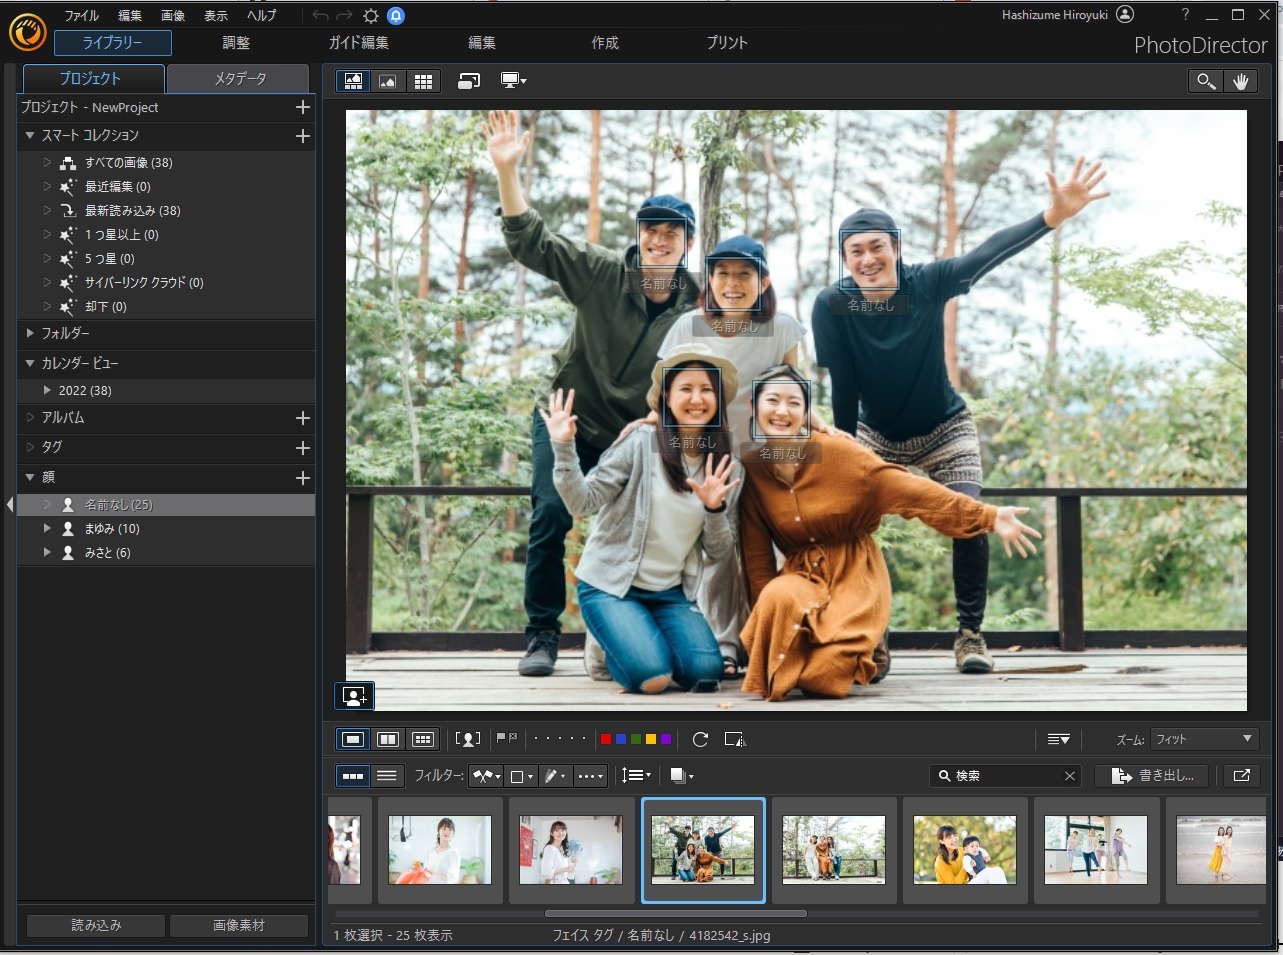
Task: Add face tag using bottom-left photo button
Action: click(x=354, y=695)
